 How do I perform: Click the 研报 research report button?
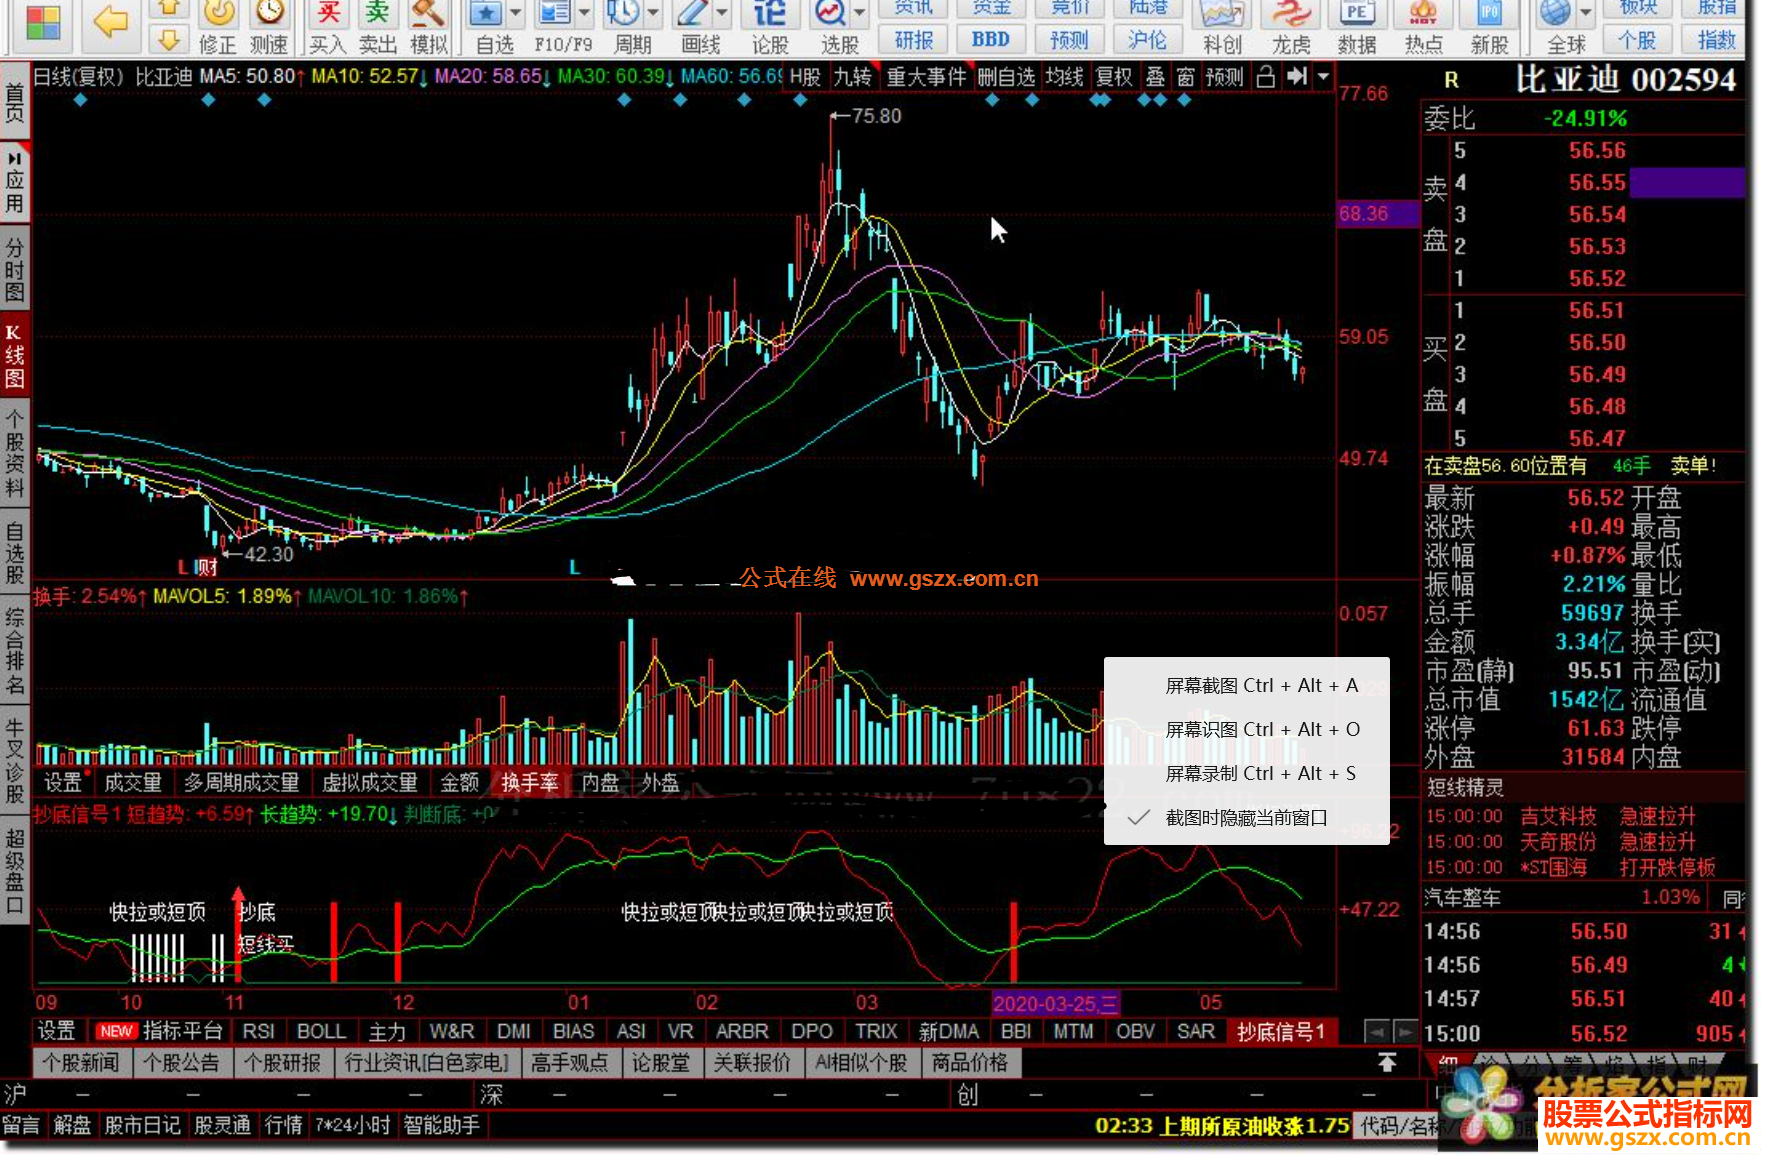[x=914, y=40]
